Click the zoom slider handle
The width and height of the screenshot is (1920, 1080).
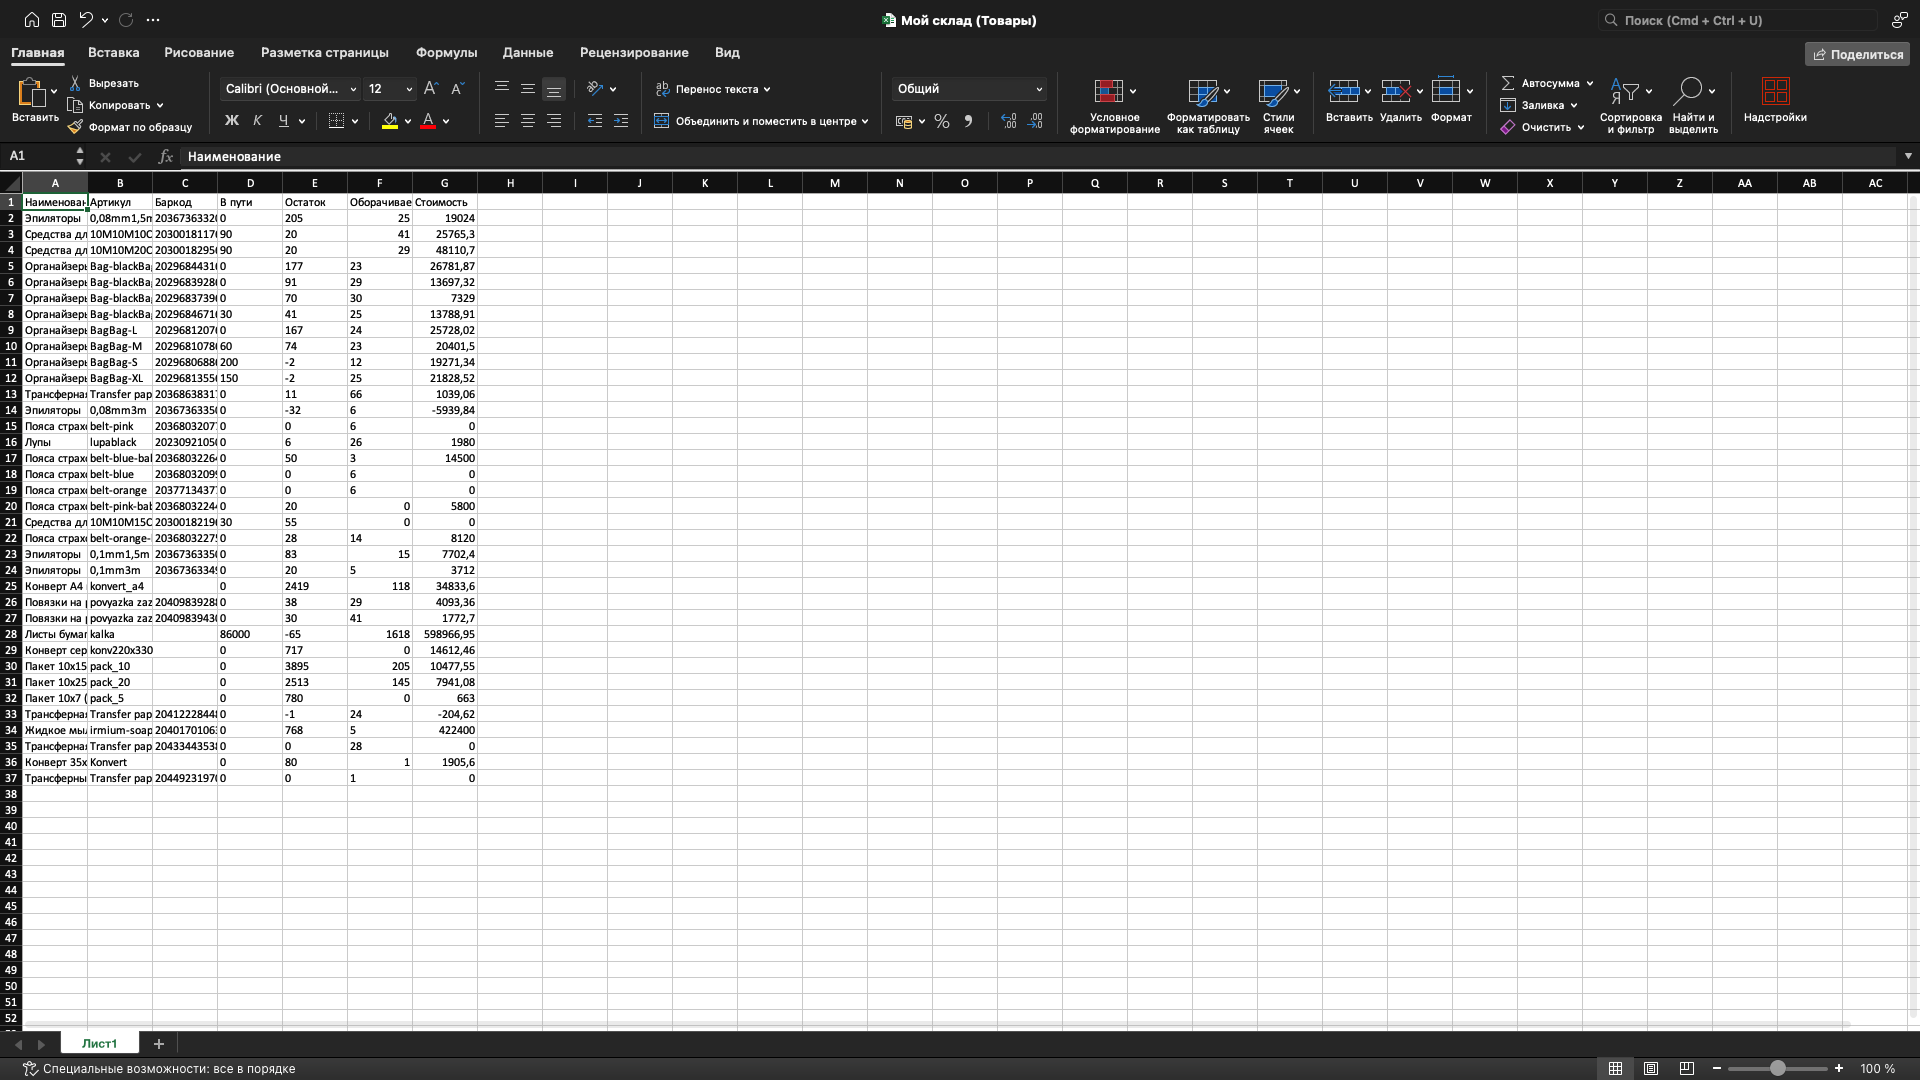1777,1069
